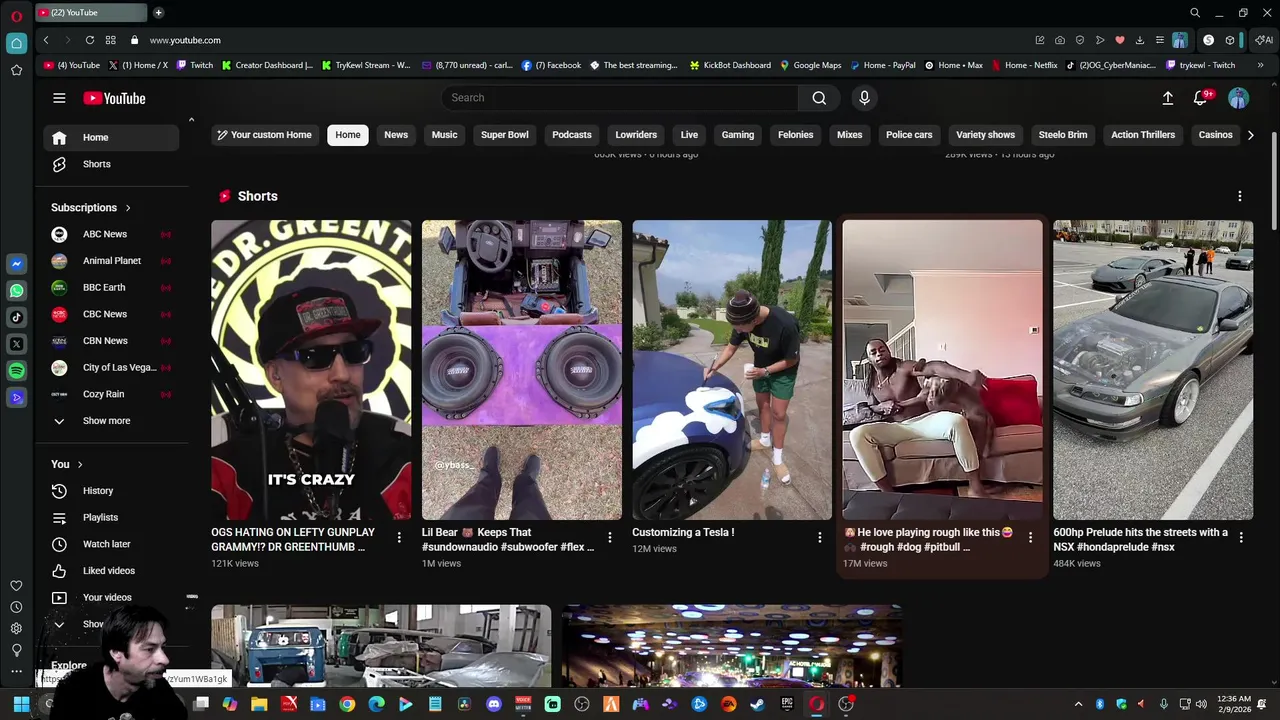The height and width of the screenshot is (720, 1280).
Task: Play the 600hp Prelude short thumbnail
Action: (x=1153, y=370)
